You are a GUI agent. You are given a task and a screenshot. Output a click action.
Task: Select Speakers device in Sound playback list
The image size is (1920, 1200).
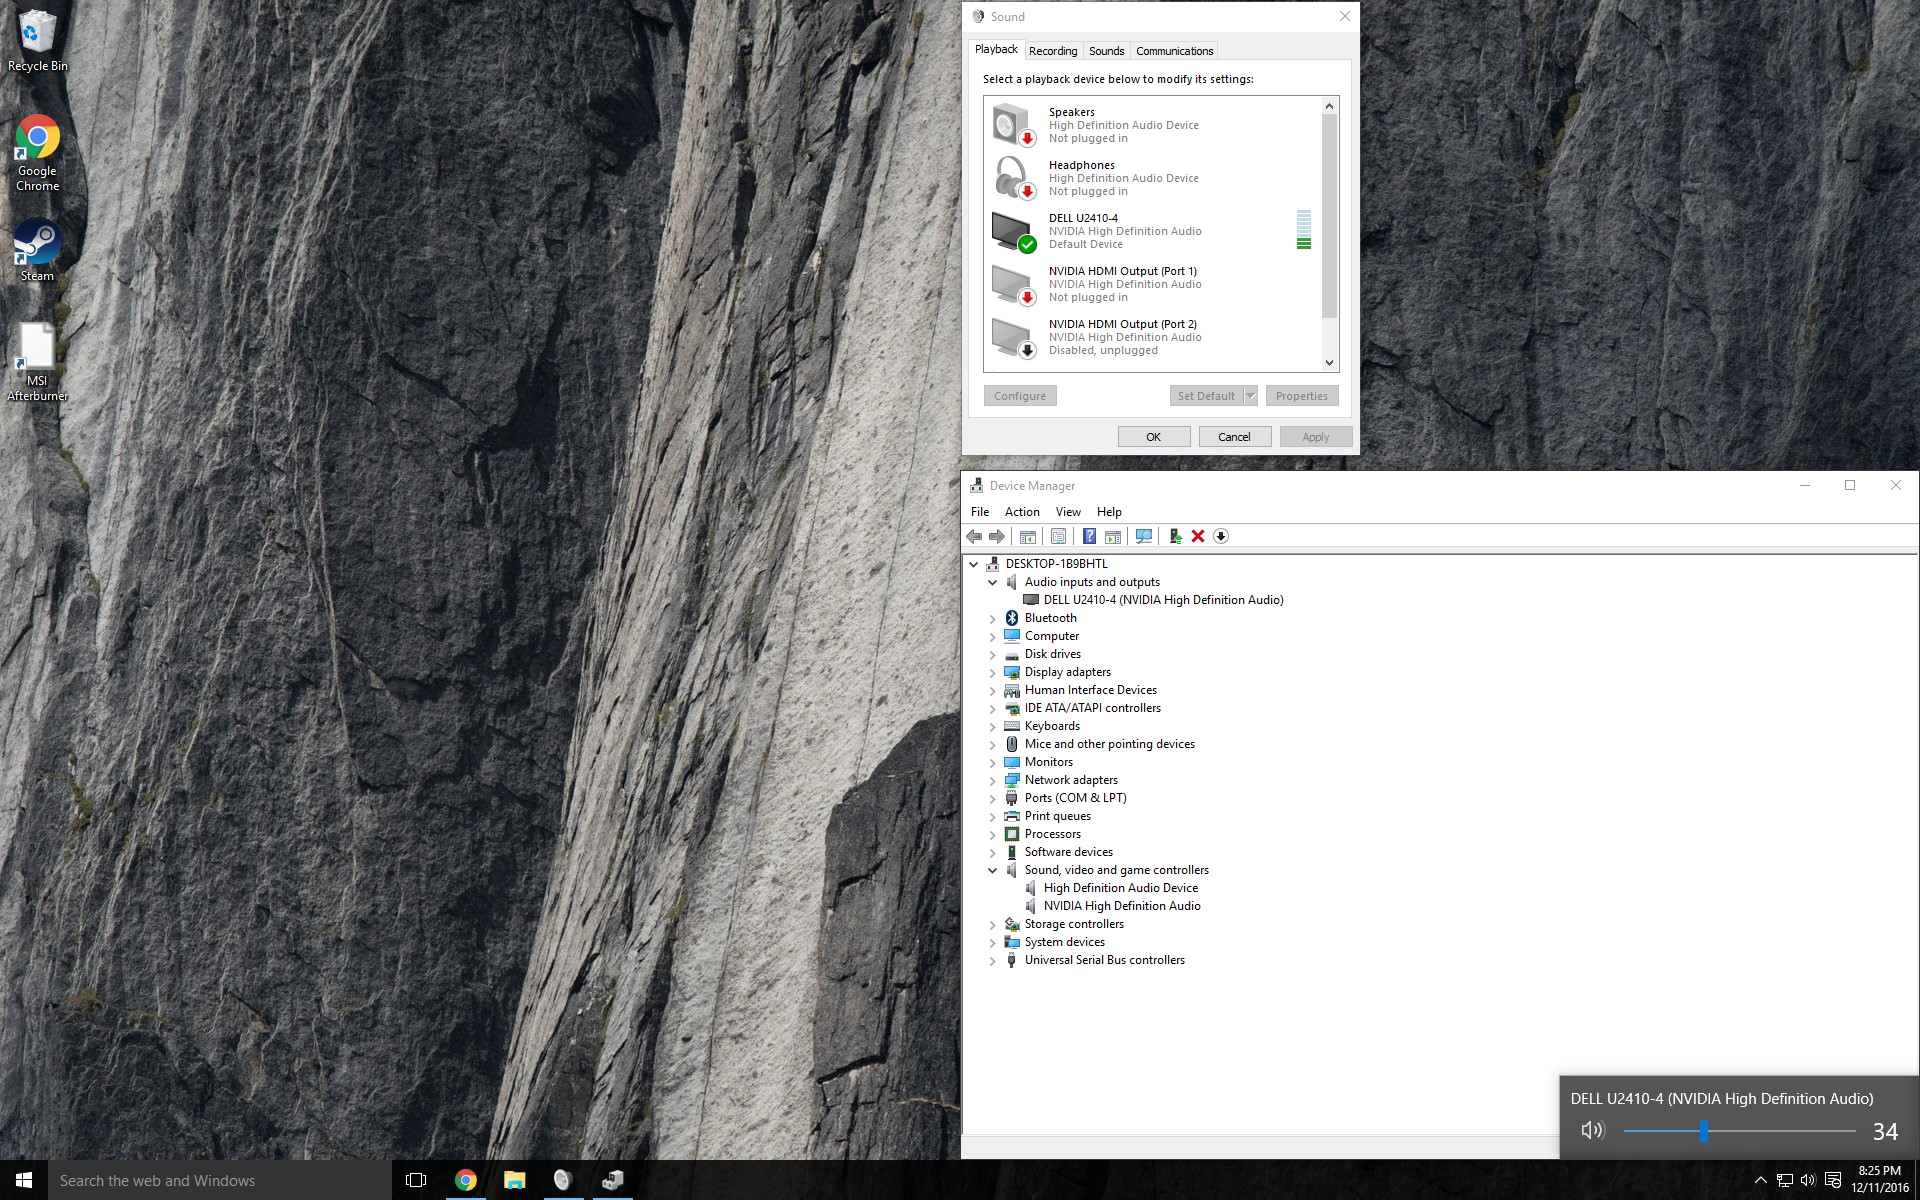pos(1154,125)
